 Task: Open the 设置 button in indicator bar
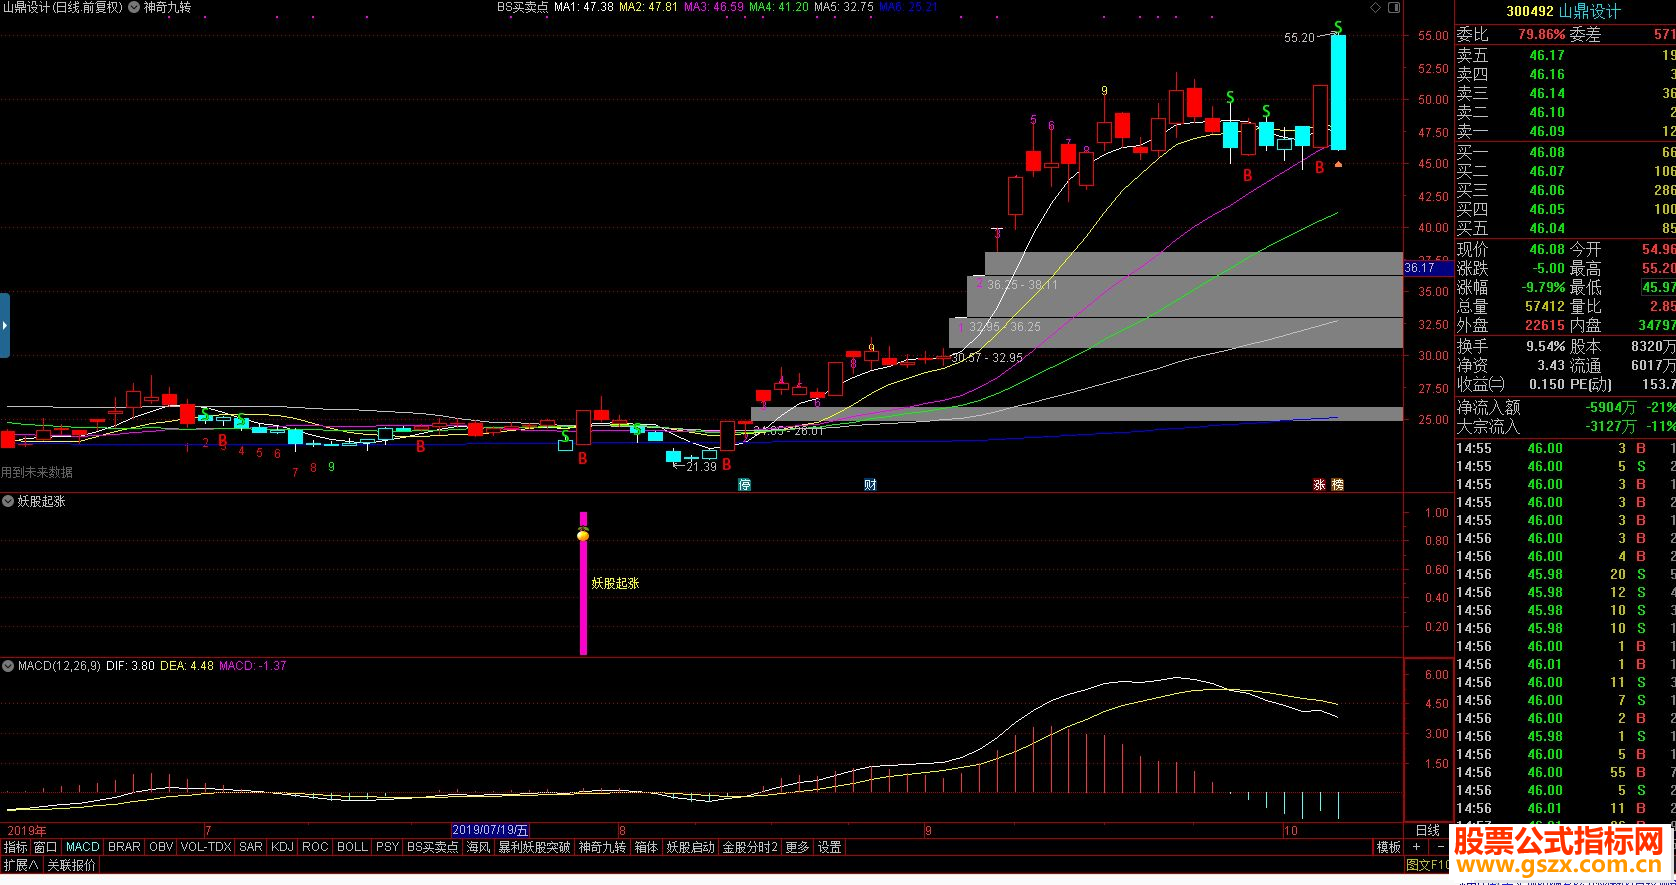[x=830, y=847]
